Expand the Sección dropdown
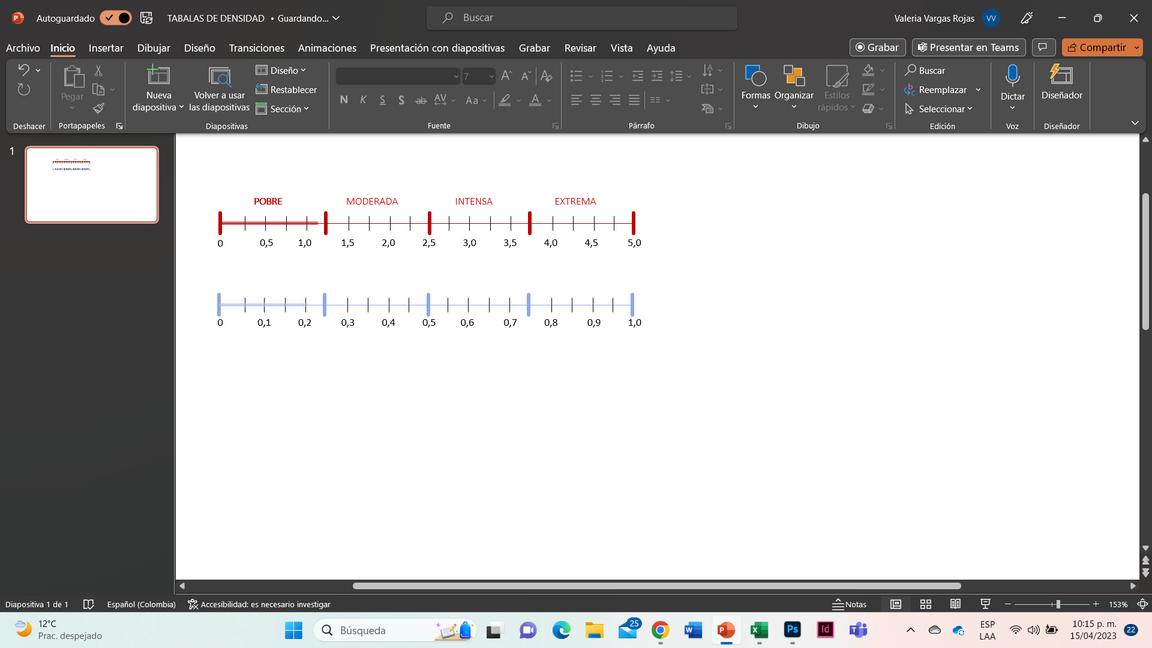 [x=283, y=109]
